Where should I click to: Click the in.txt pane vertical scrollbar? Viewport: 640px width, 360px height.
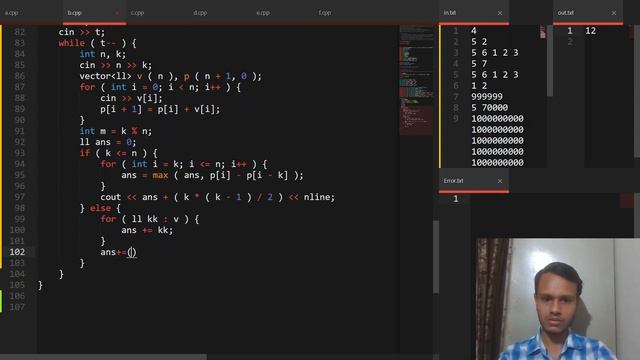550,61
